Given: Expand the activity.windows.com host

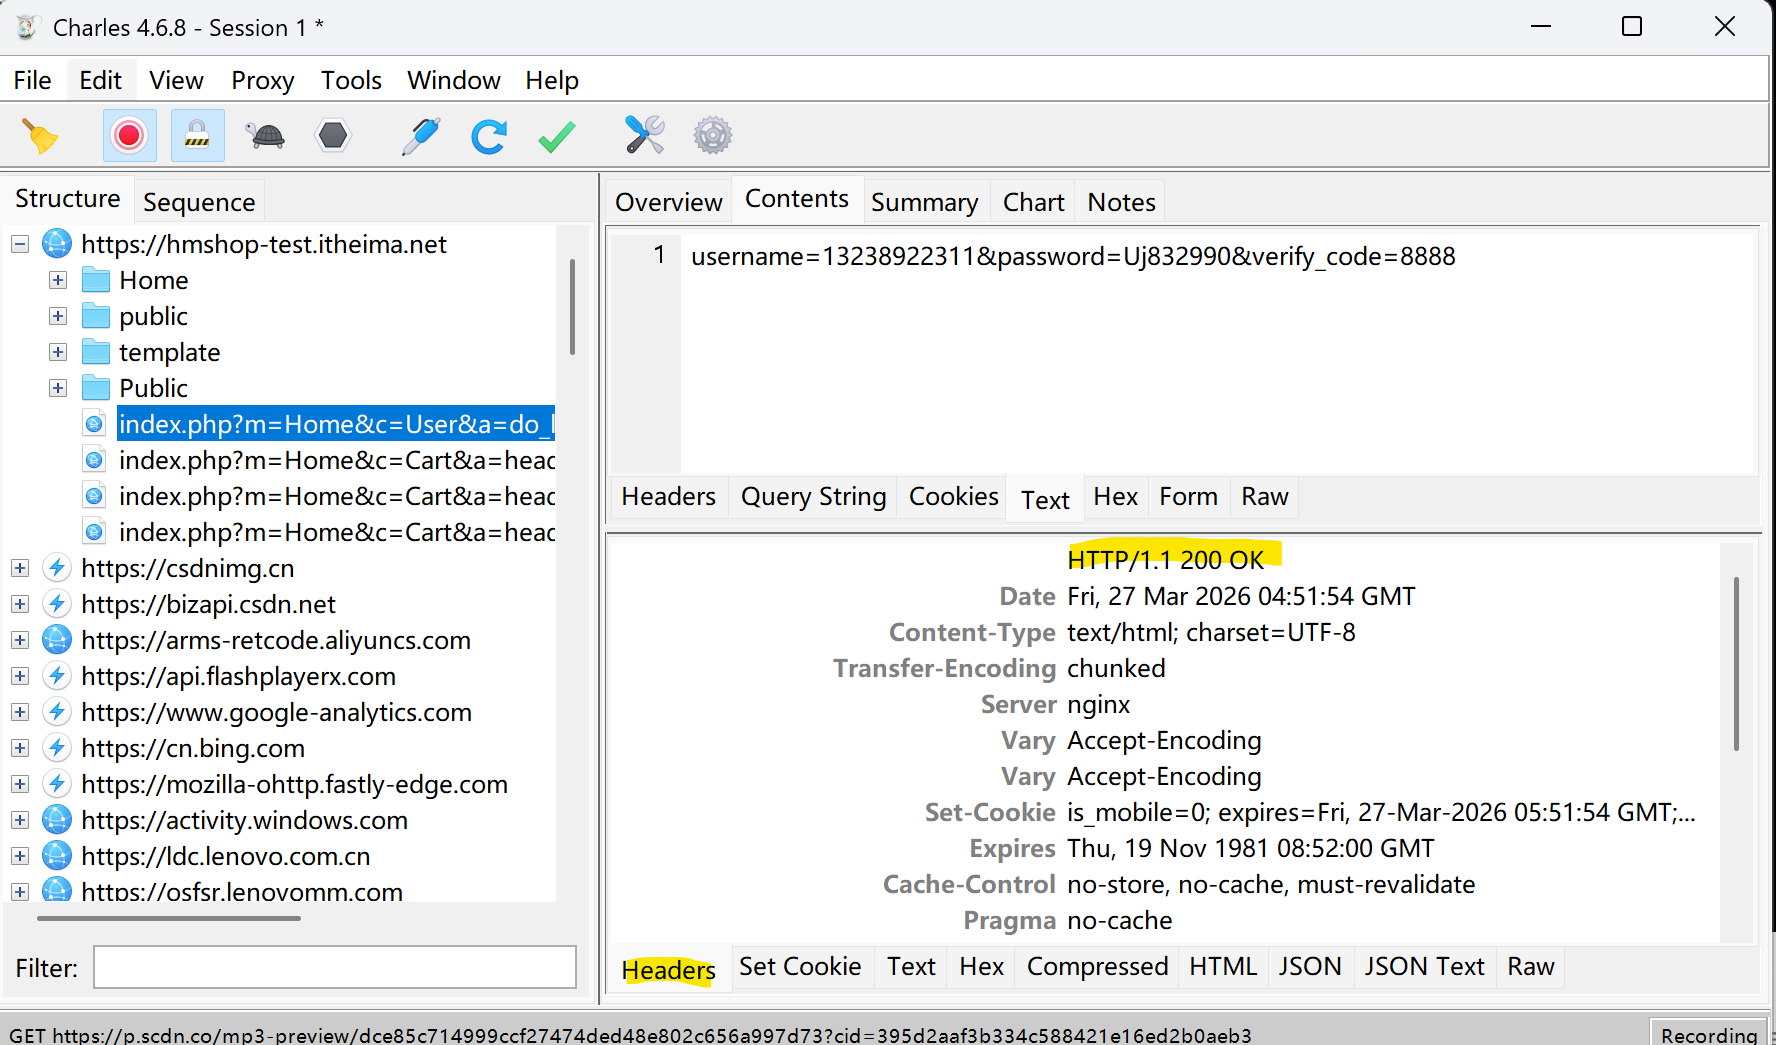Looking at the screenshot, I should tap(20, 820).
